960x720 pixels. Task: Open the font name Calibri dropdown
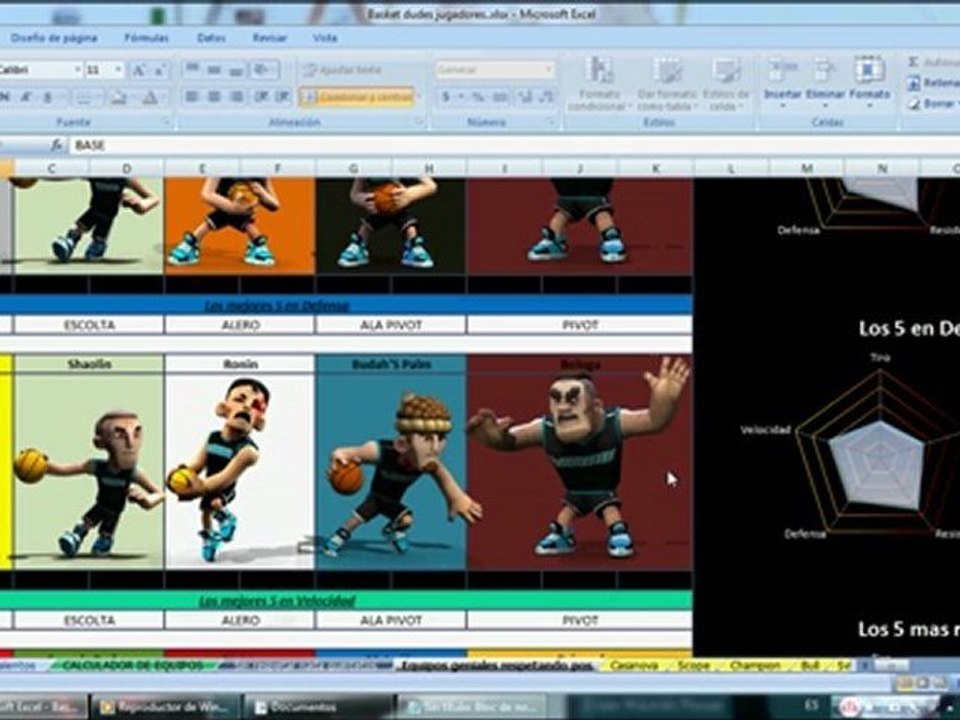[x=78, y=70]
